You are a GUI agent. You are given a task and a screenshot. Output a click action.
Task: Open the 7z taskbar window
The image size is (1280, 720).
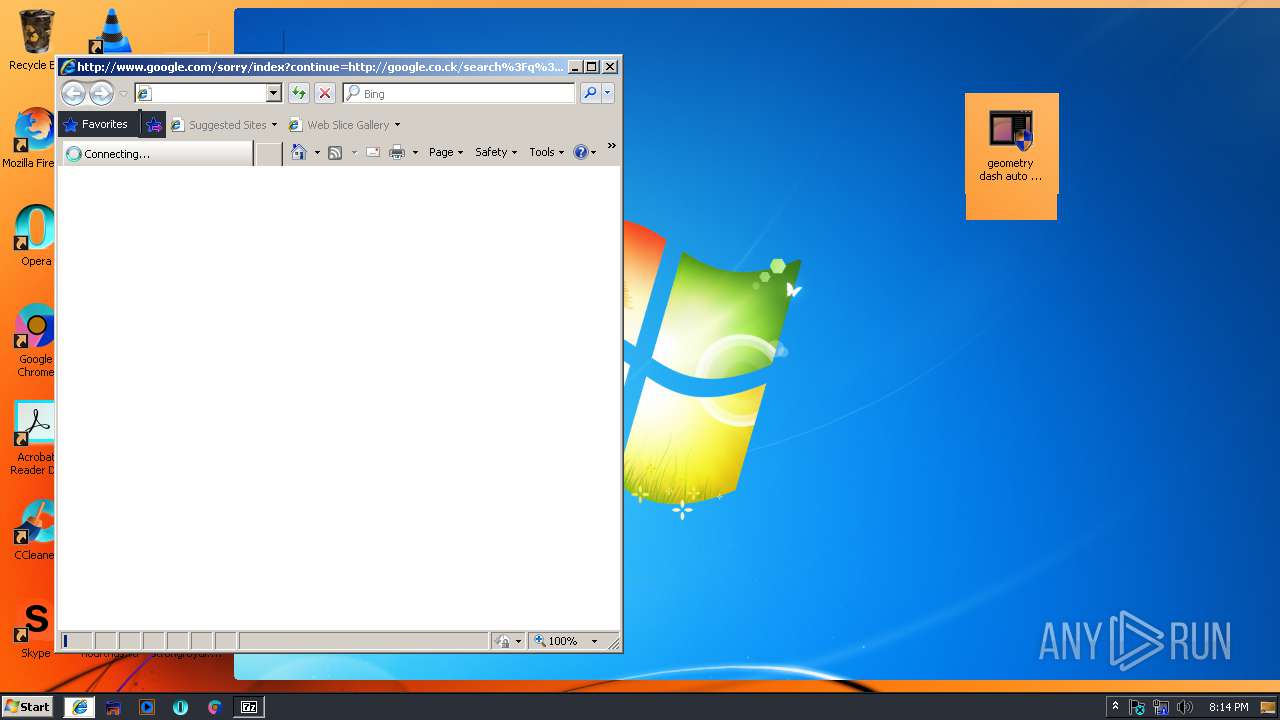click(x=249, y=707)
